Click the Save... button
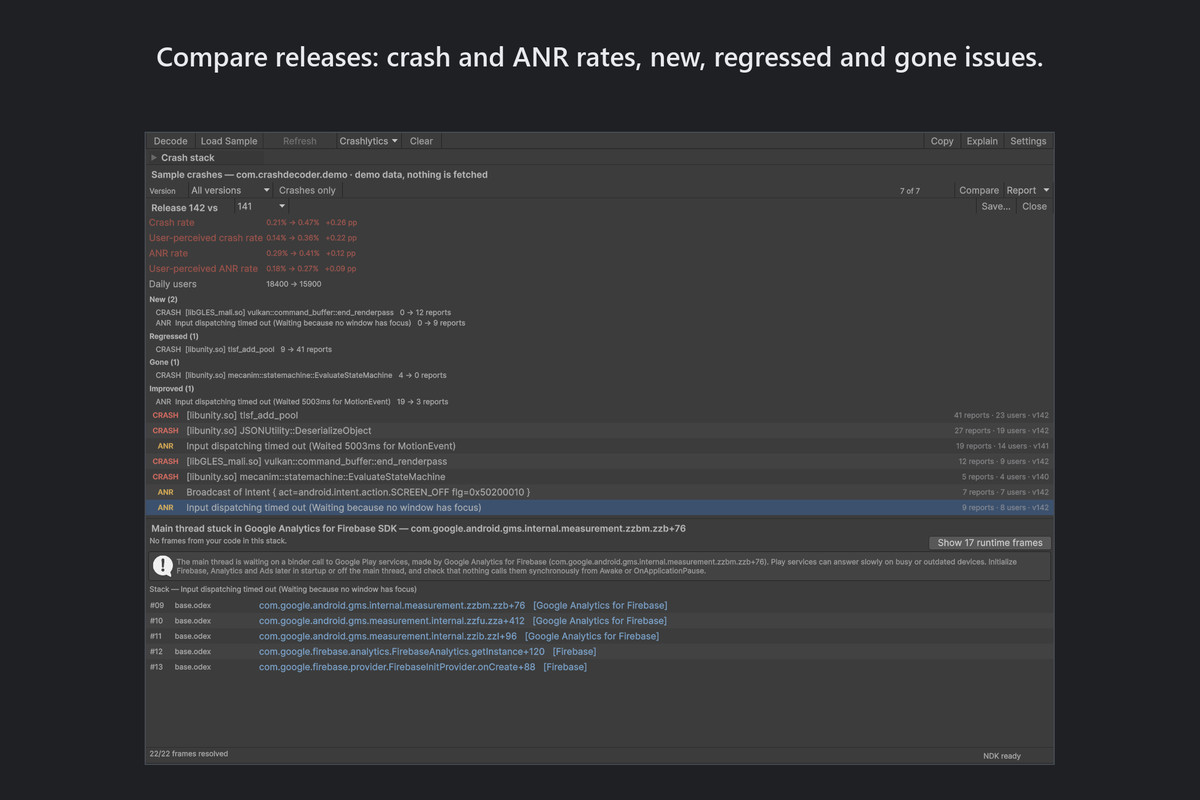This screenshot has width=1200, height=800. [996, 206]
